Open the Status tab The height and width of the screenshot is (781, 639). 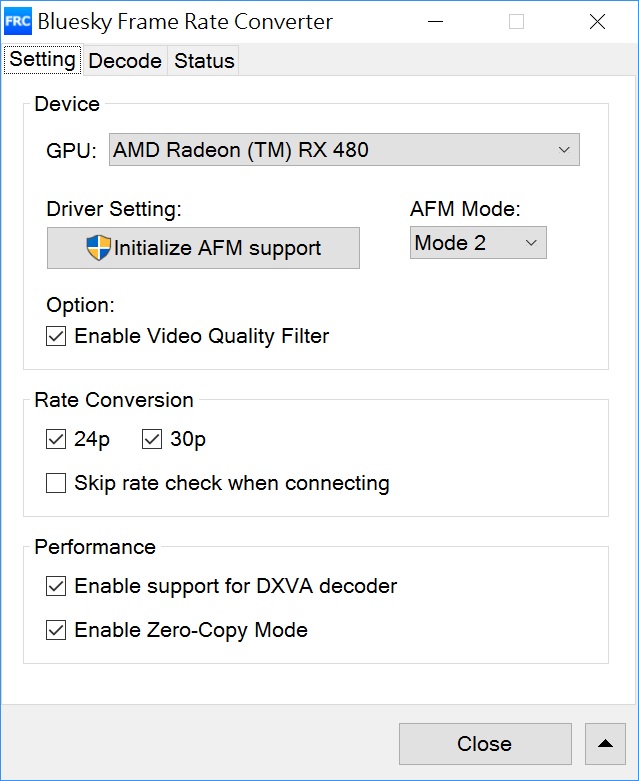pos(204,61)
